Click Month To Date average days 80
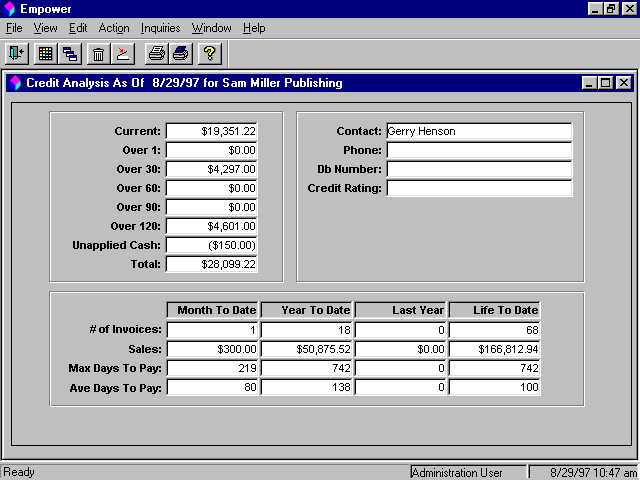The height and width of the screenshot is (480, 640). point(212,387)
